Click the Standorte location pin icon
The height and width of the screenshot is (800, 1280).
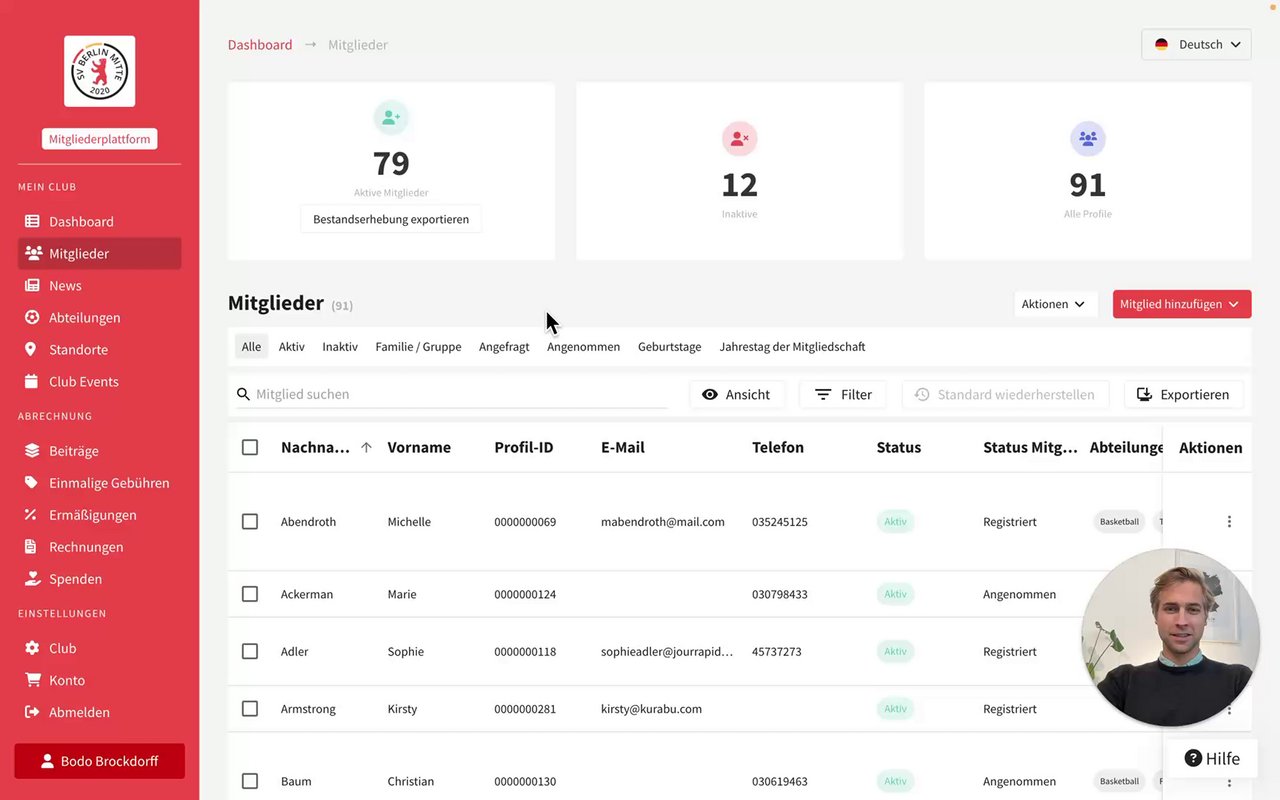point(32,349)
